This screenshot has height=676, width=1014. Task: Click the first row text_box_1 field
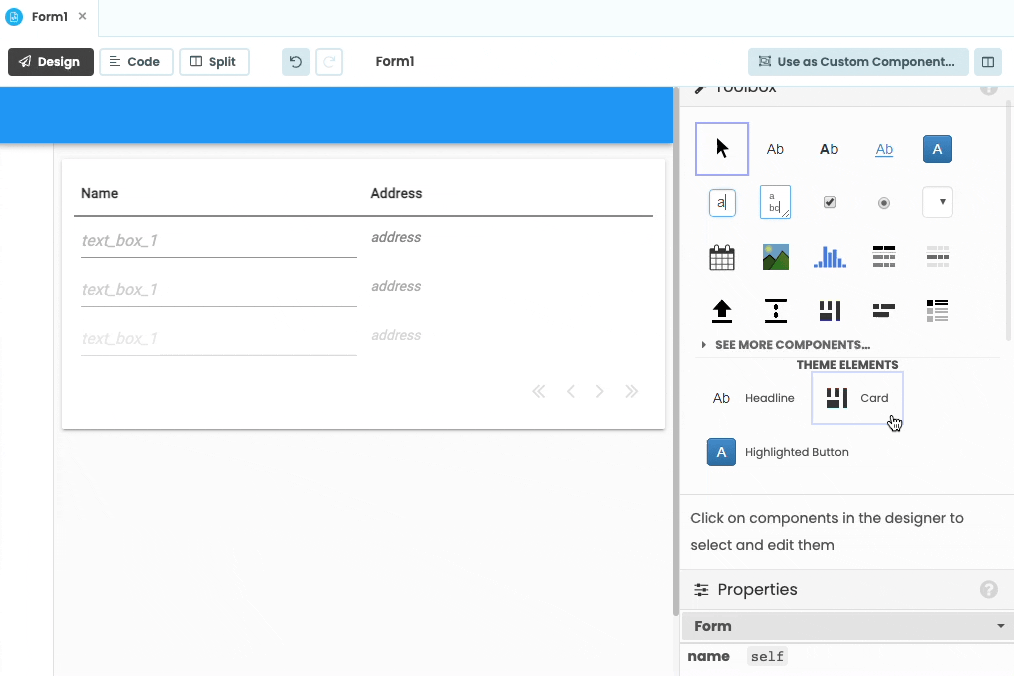219,241
